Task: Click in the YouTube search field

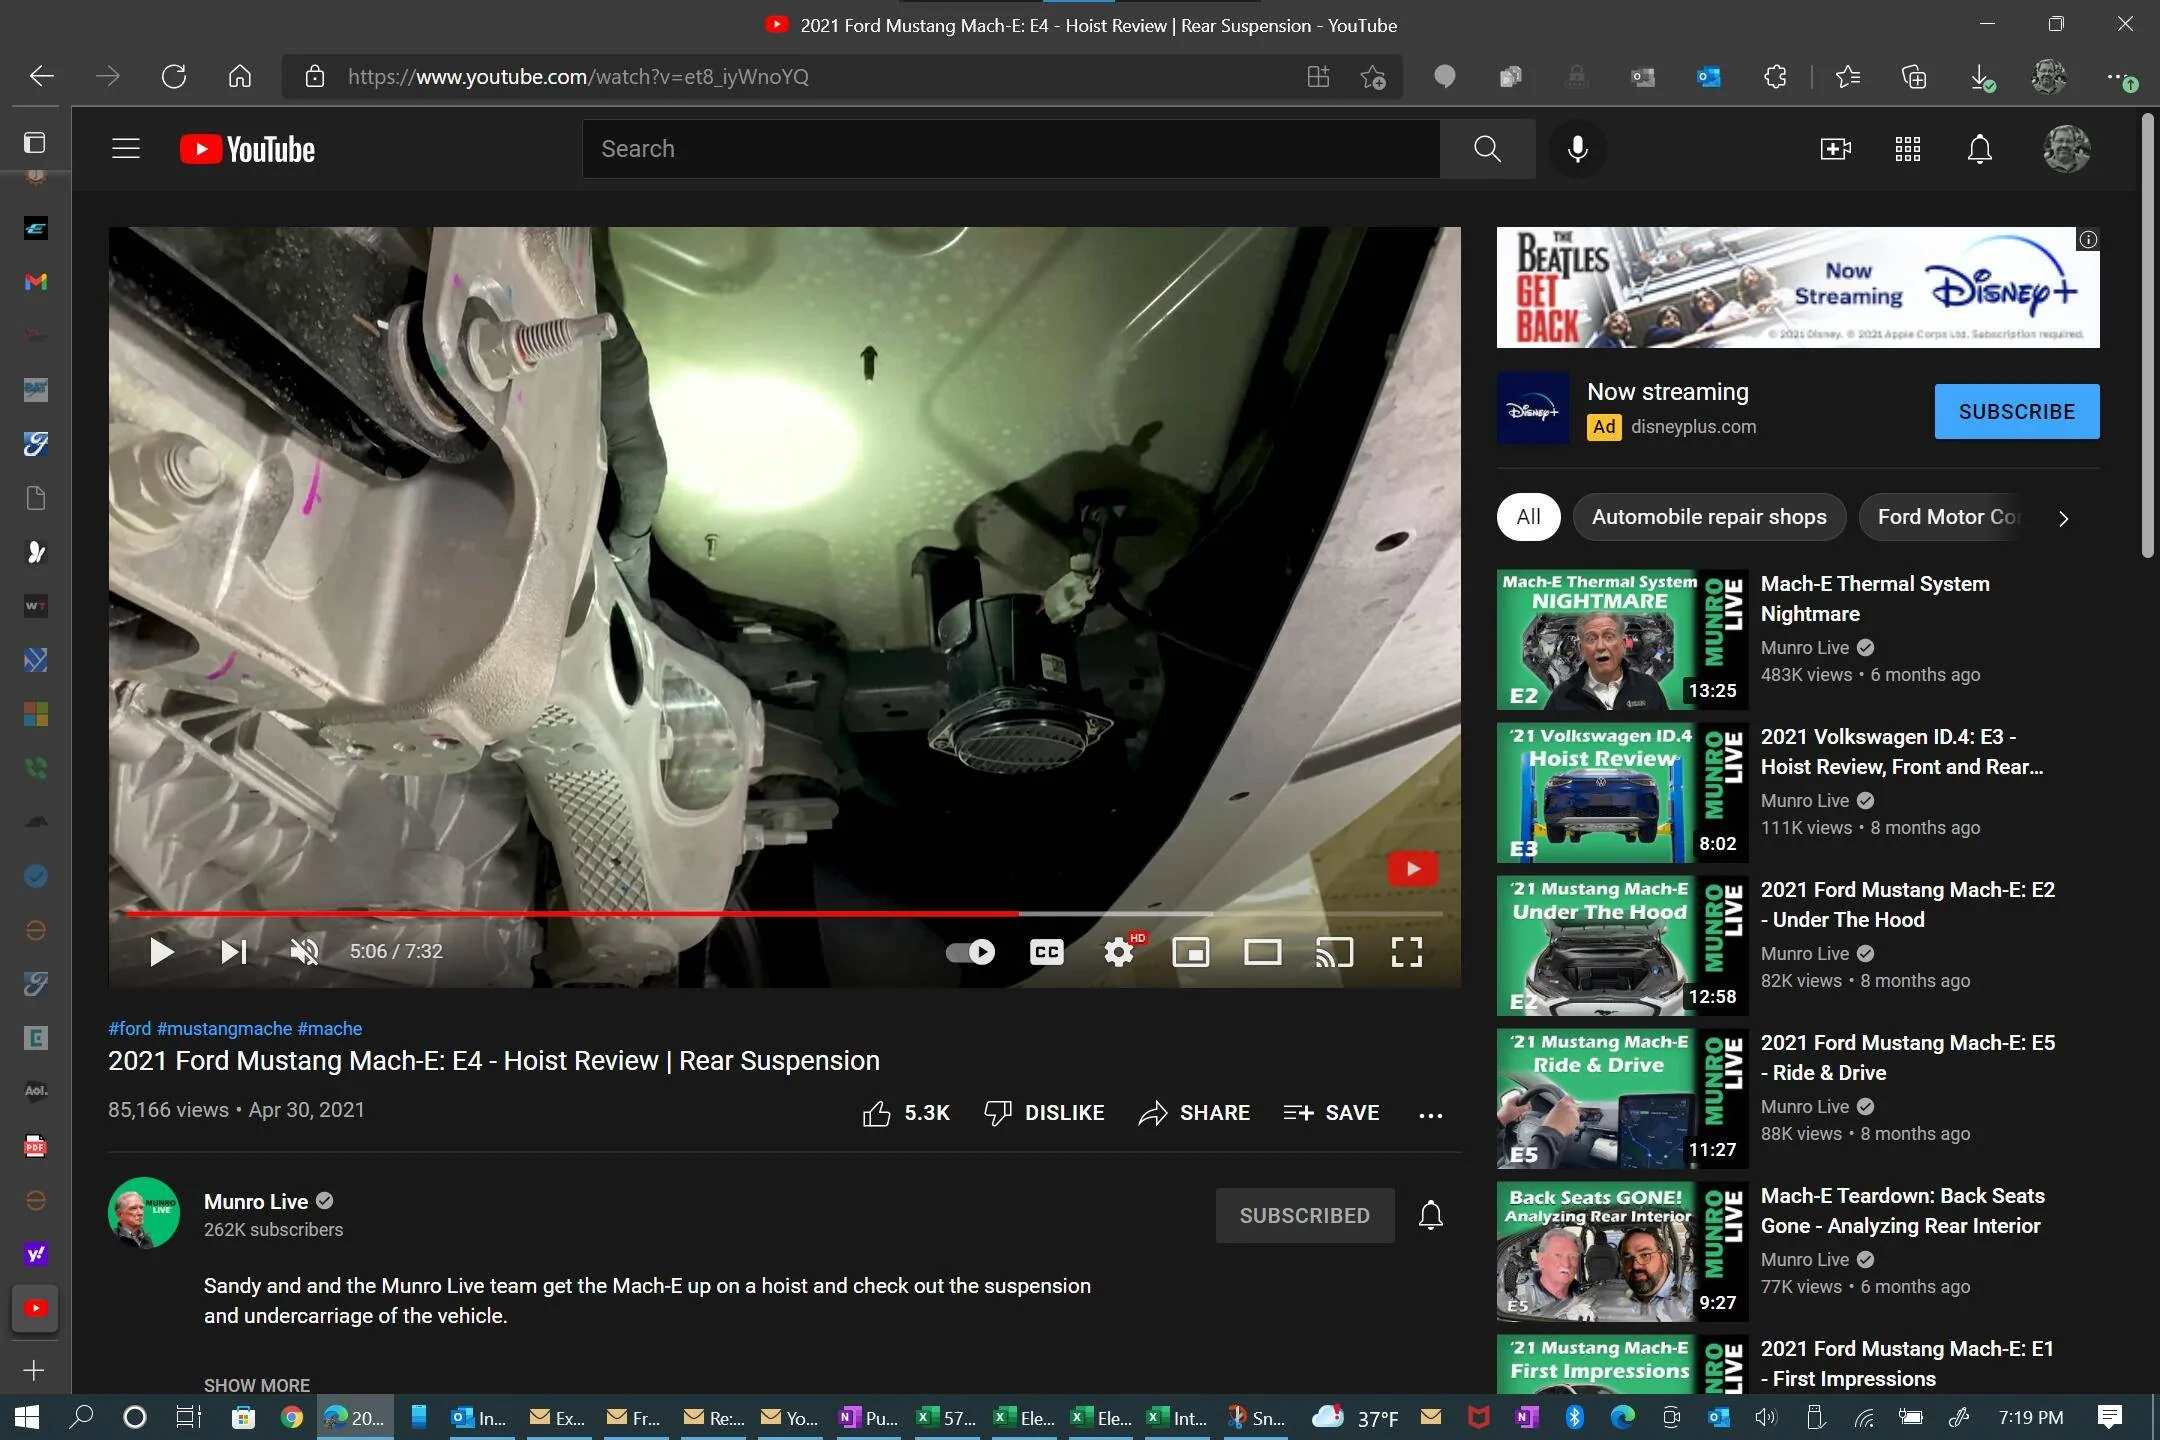Action: tap(1011, 149)
